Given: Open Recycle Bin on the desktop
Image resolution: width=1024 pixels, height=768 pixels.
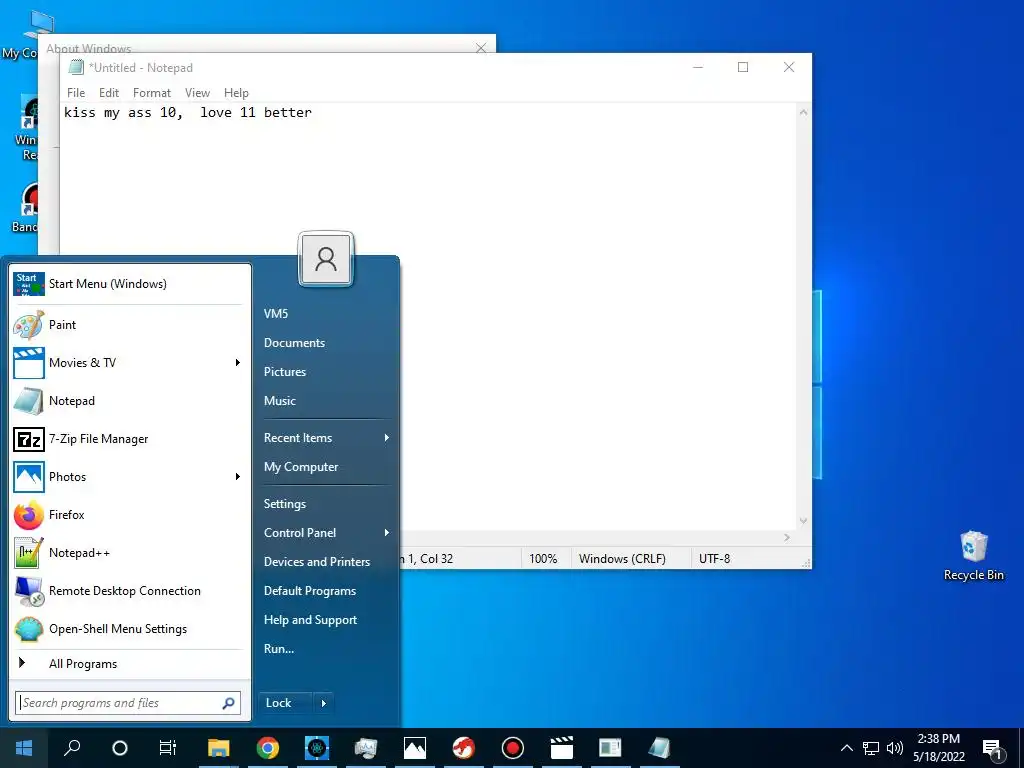Looking at the screenshot, I should tap(973, 556).
